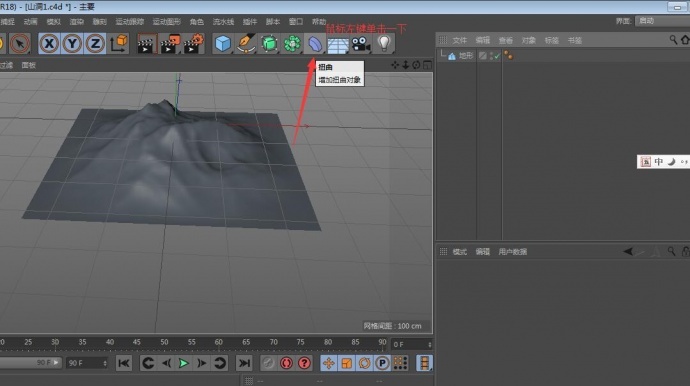Open object manager 编辑 menu
Image resolution: width=690 pixels, height=386 pixels.
[x=483, y=40]
